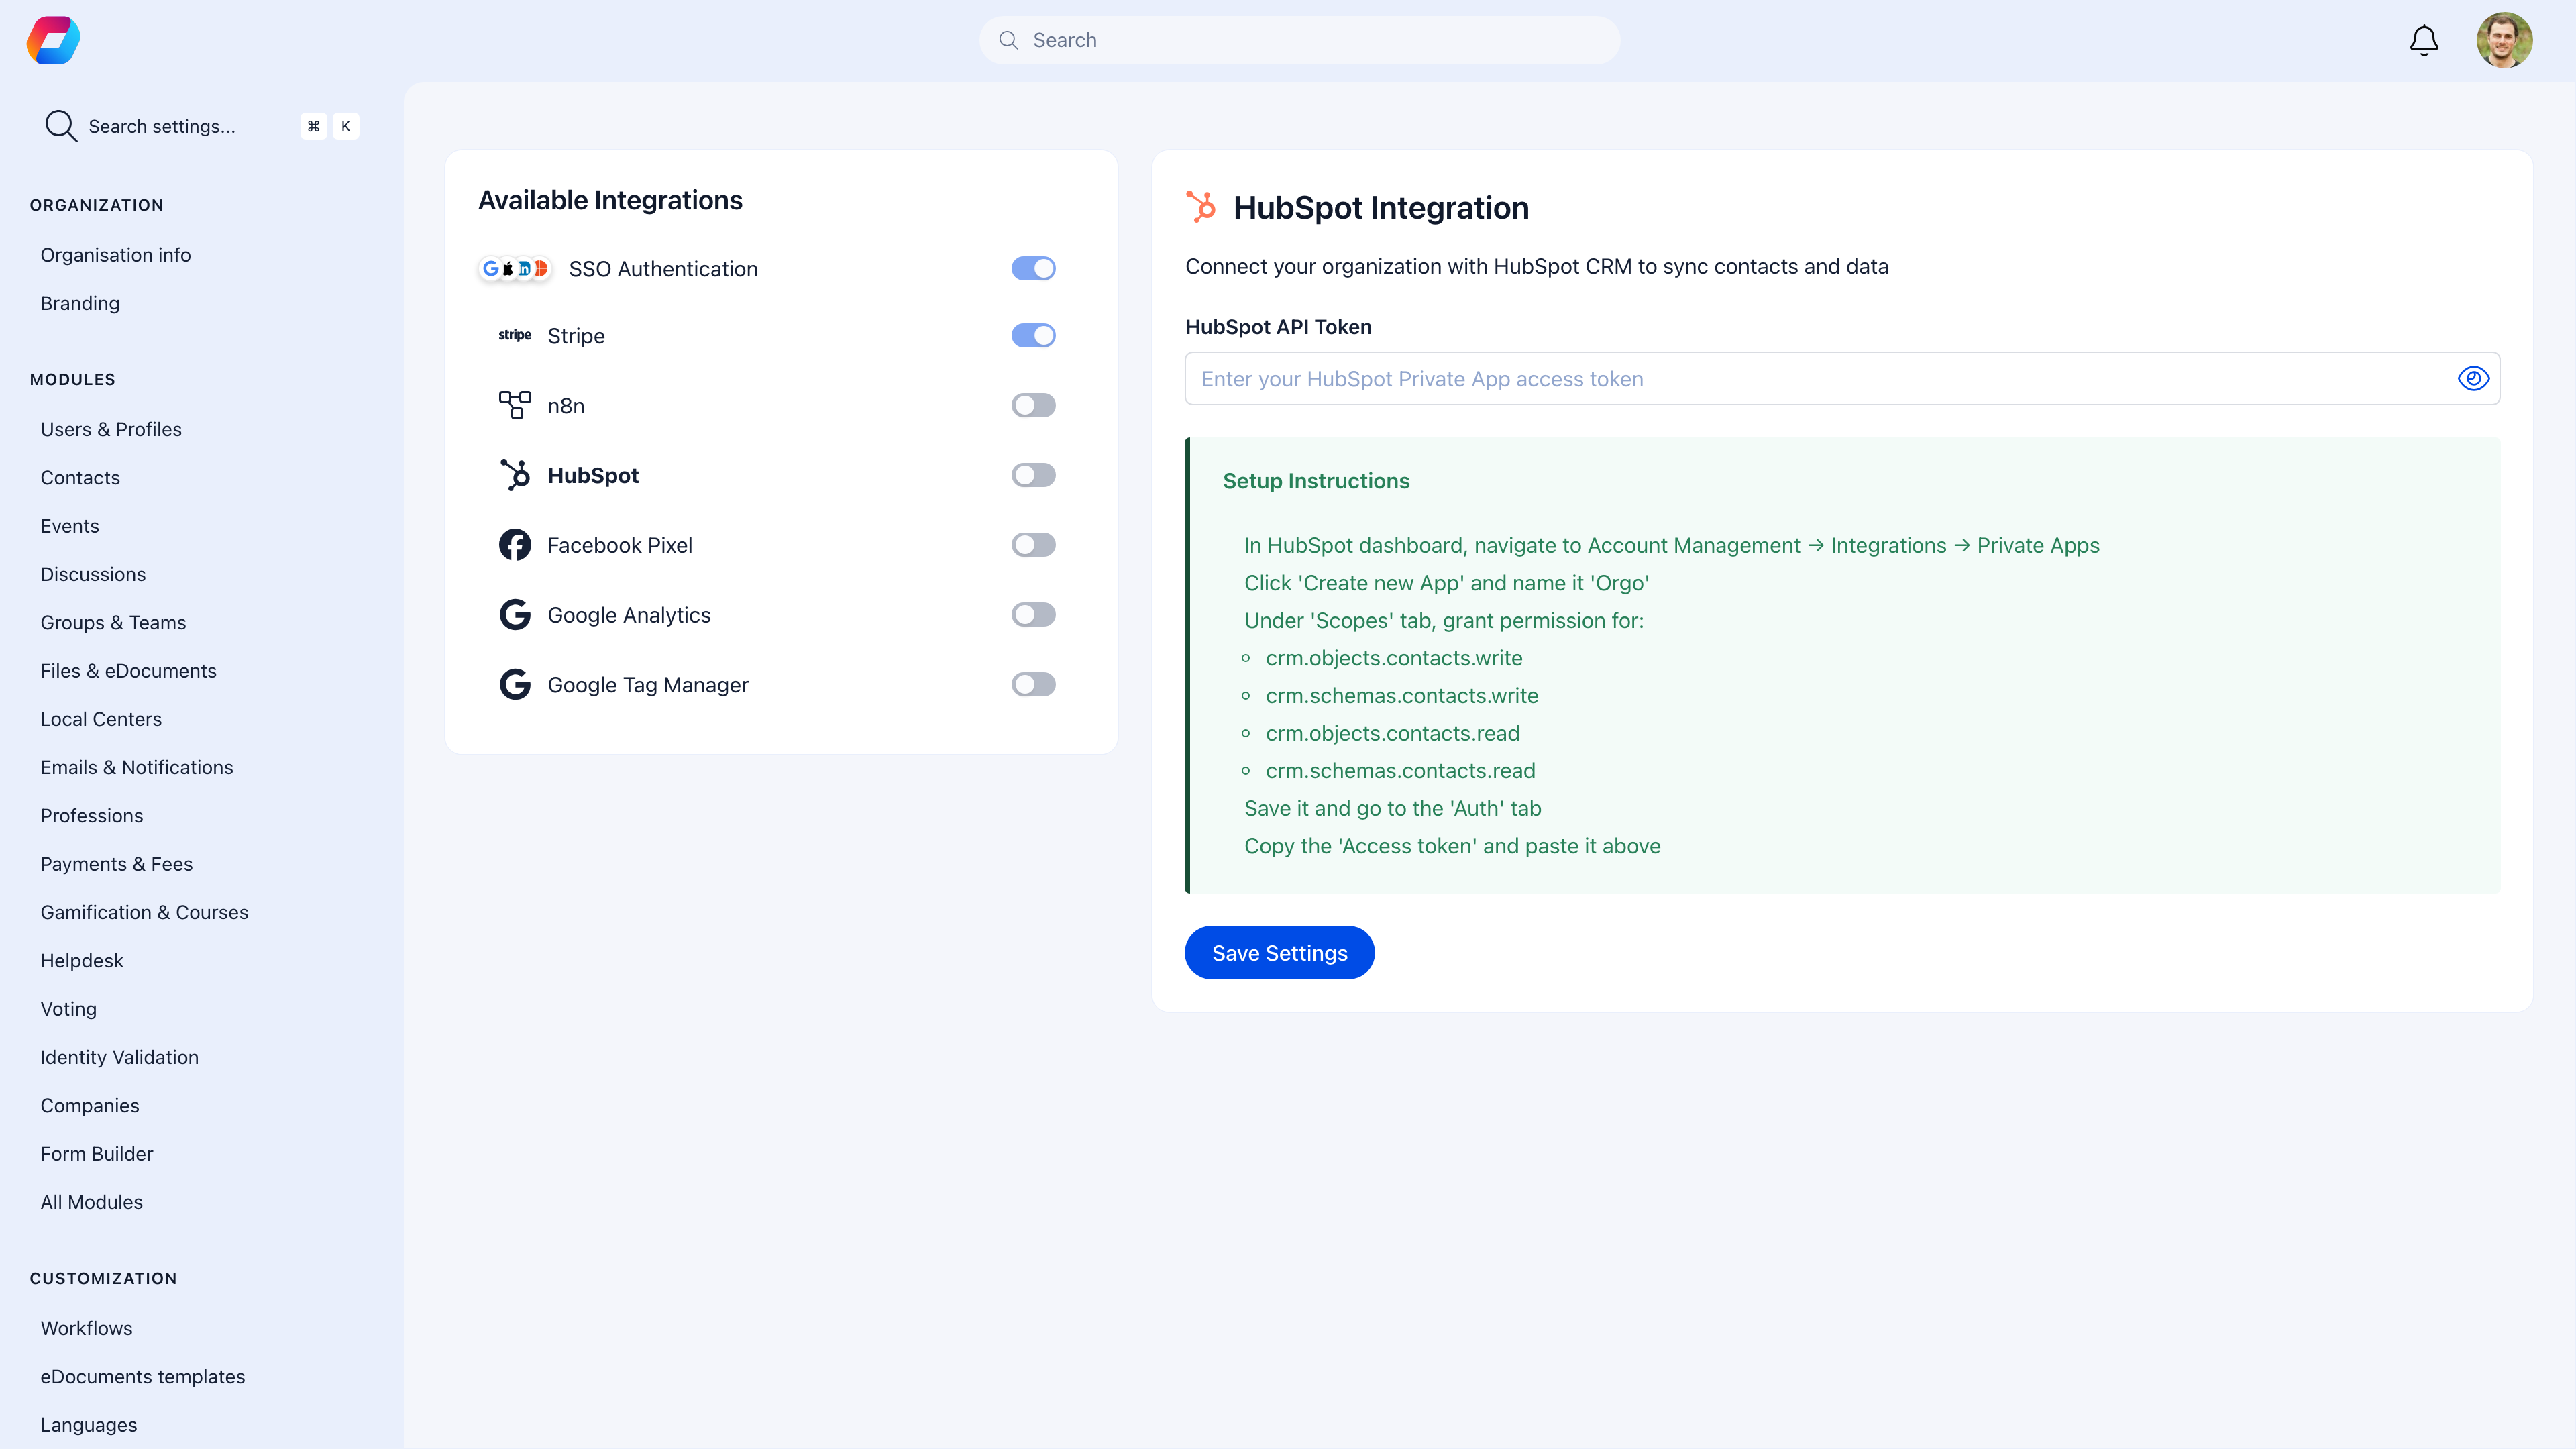The image size is (2576, 1449).
Task: Select the Stripe icon in Available Integrations
Action: (514, 335)
